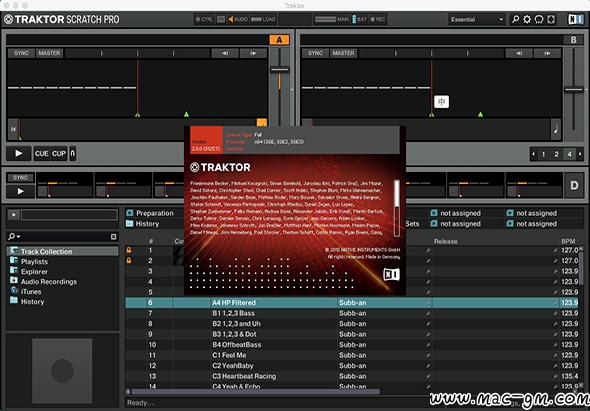Decrease loop size with left arrow on Deck B

533,154
